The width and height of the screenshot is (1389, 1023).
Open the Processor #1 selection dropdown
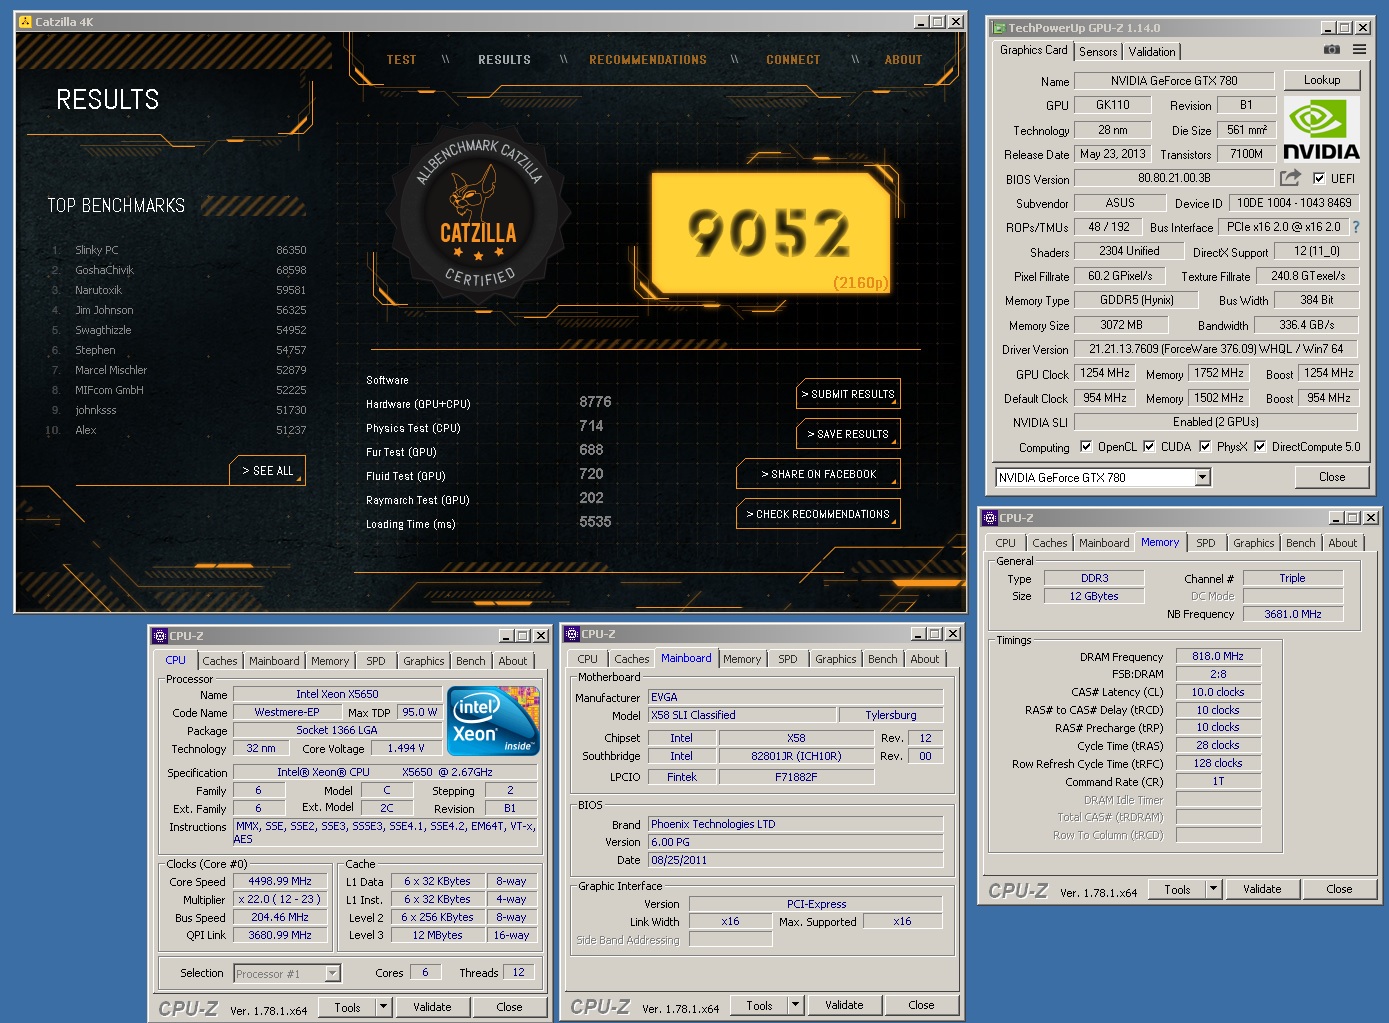click(x=332, y=973)
